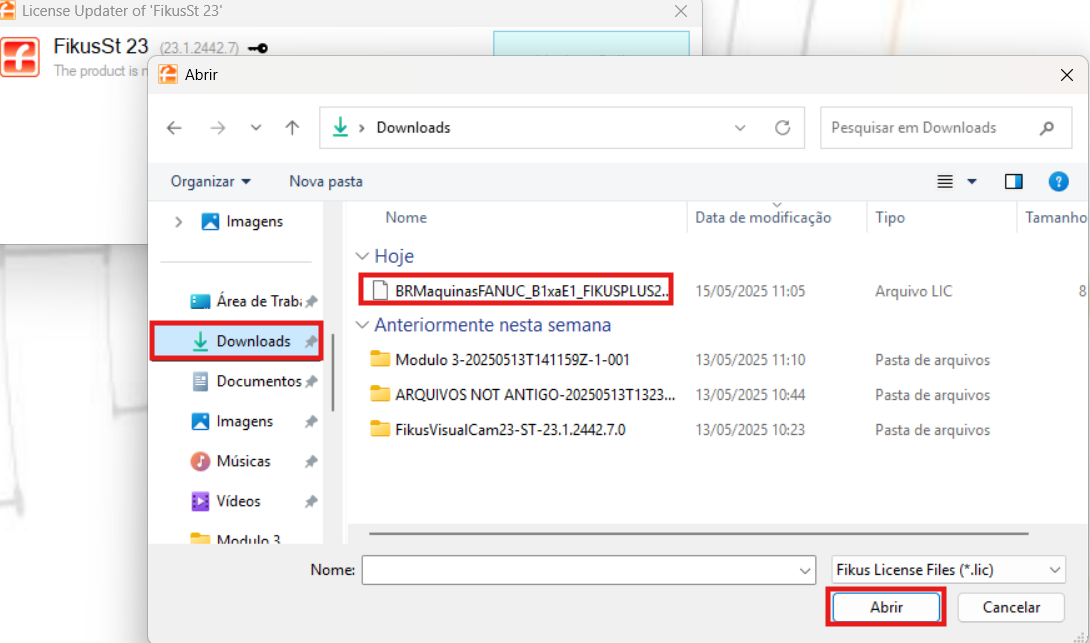1090x643 pixels.
Task: Click the pin icon next to Documentos
Action: click(x=311, y=382)
